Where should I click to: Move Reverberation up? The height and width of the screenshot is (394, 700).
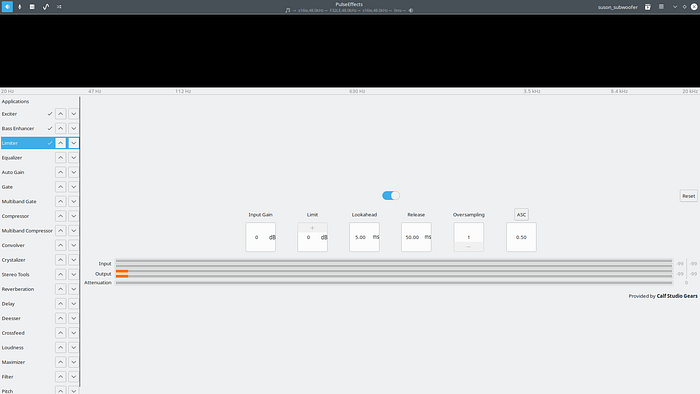[61, 289]
